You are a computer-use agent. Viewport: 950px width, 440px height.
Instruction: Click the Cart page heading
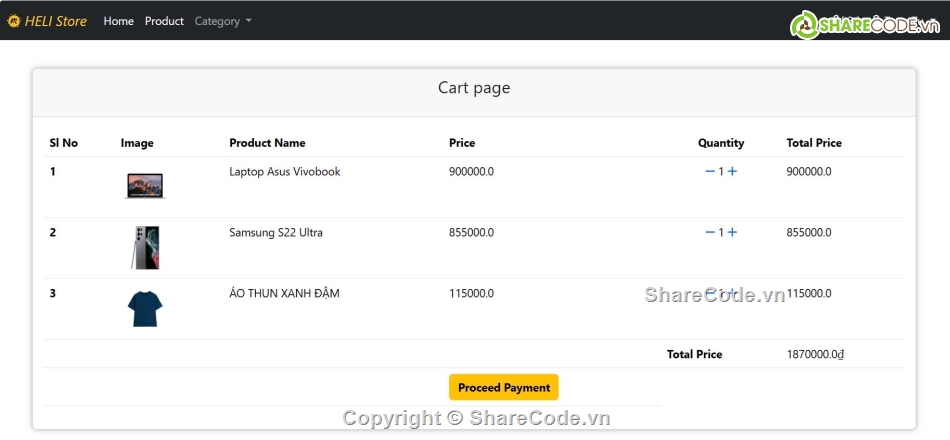pyautogui.click(x=474, y=88)
